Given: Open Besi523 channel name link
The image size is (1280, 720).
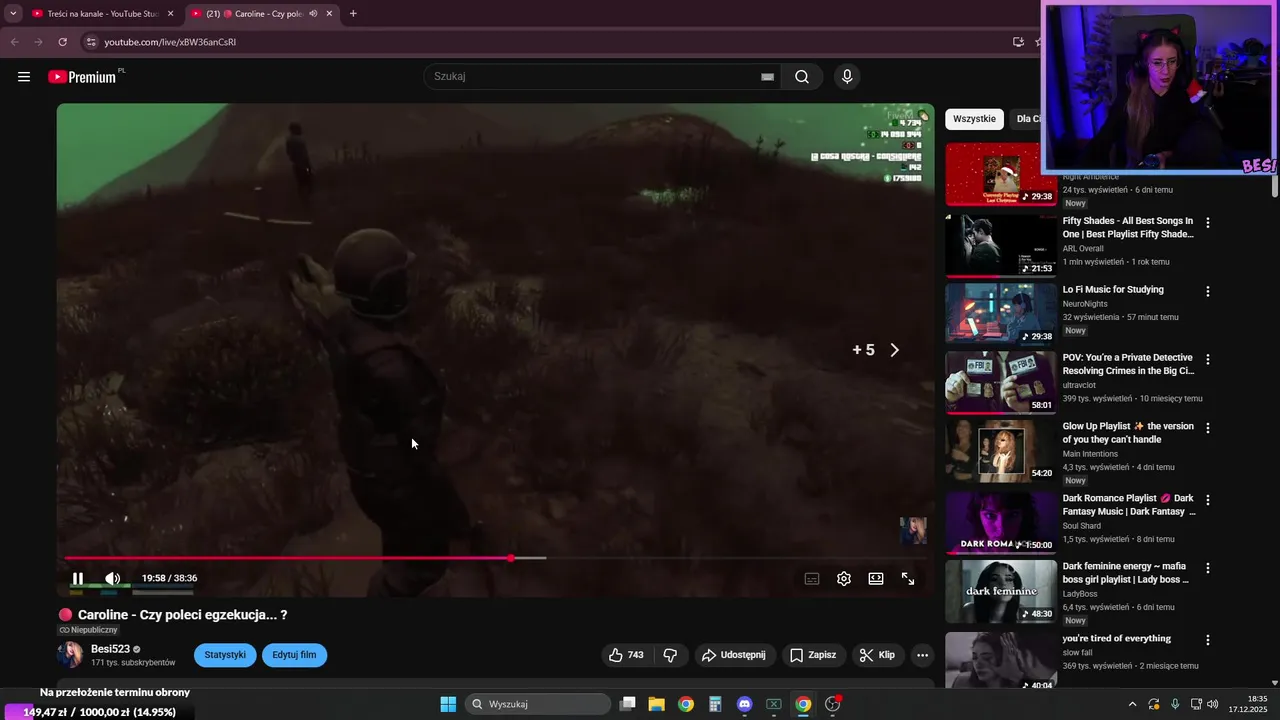Looking at the screenshot, I should [x=110, y=649].
